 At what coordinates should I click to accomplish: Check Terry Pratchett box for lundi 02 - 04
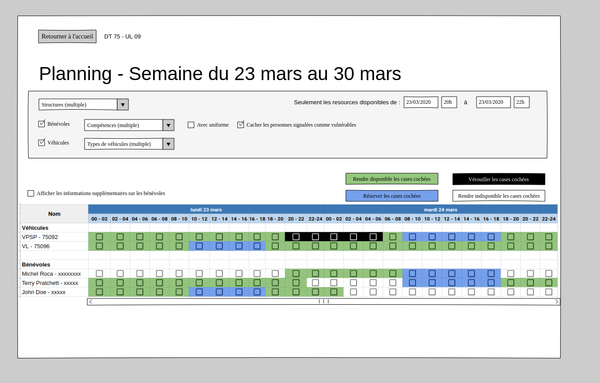tap(120, 283)
